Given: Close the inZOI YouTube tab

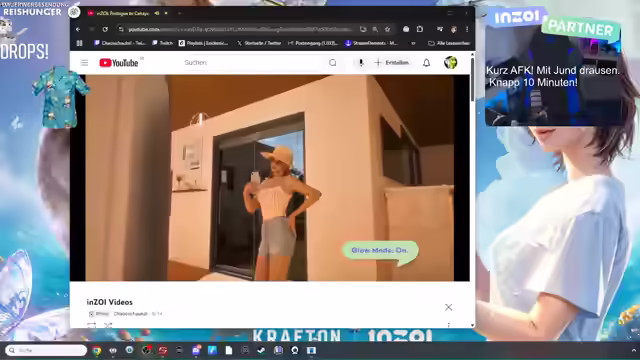Looking at the screenshot, I should tap(166, 13).
